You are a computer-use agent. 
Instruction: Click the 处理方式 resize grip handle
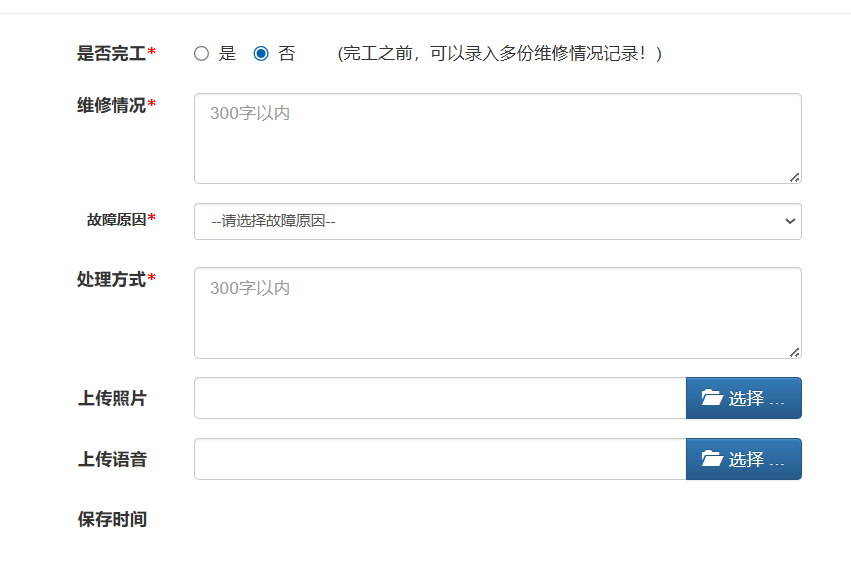point(795,352)
